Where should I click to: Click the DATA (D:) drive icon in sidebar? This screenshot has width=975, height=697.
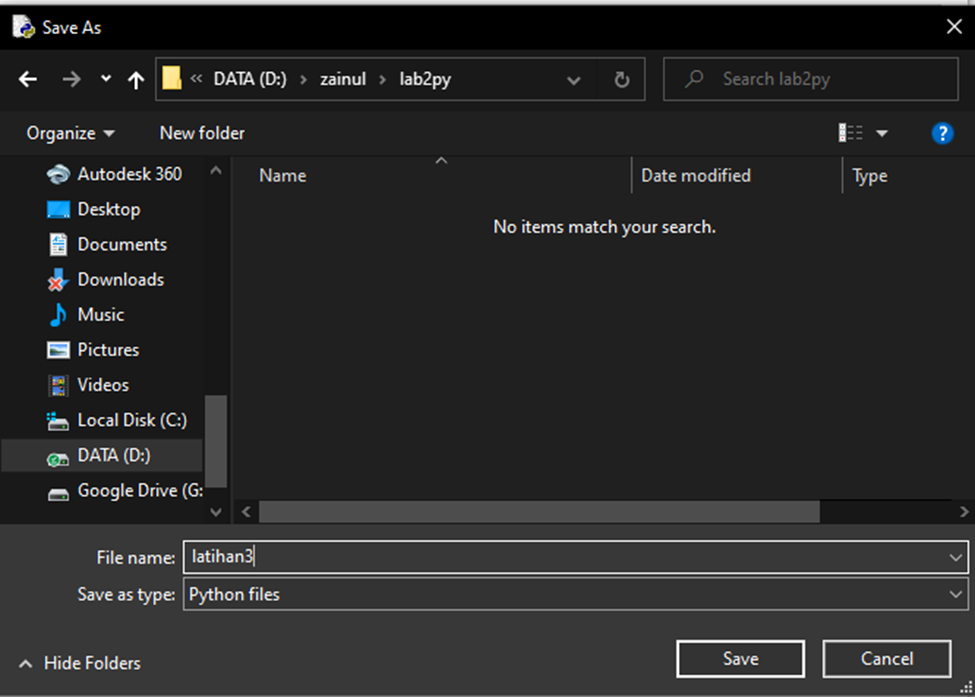pos(58,459)
